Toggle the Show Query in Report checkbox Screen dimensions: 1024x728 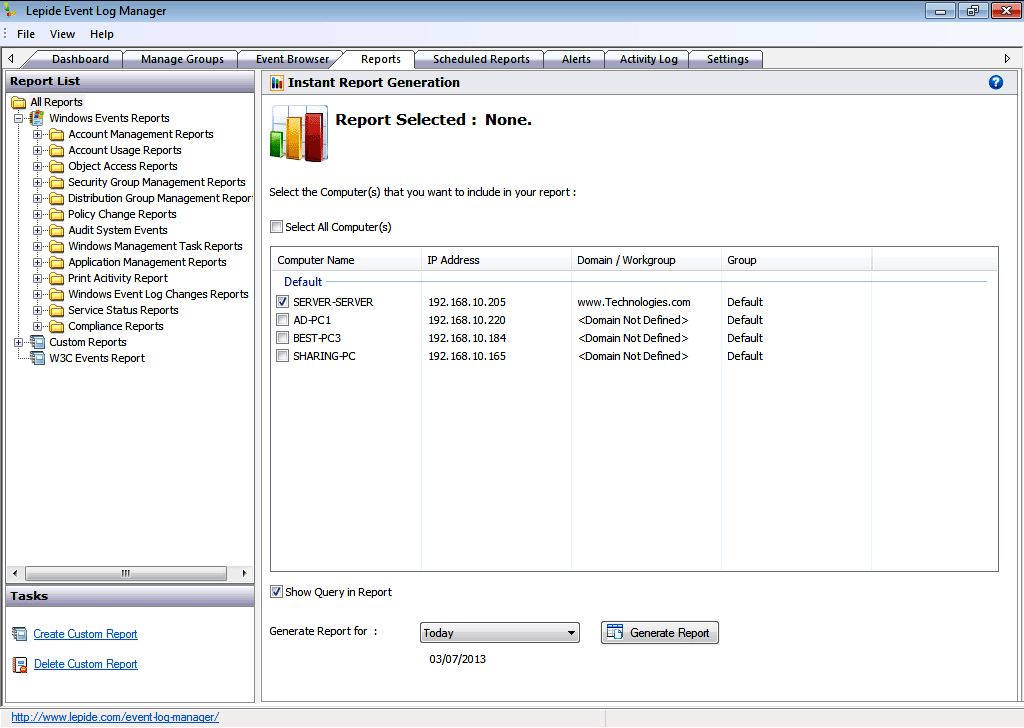[x=276, y=592]
